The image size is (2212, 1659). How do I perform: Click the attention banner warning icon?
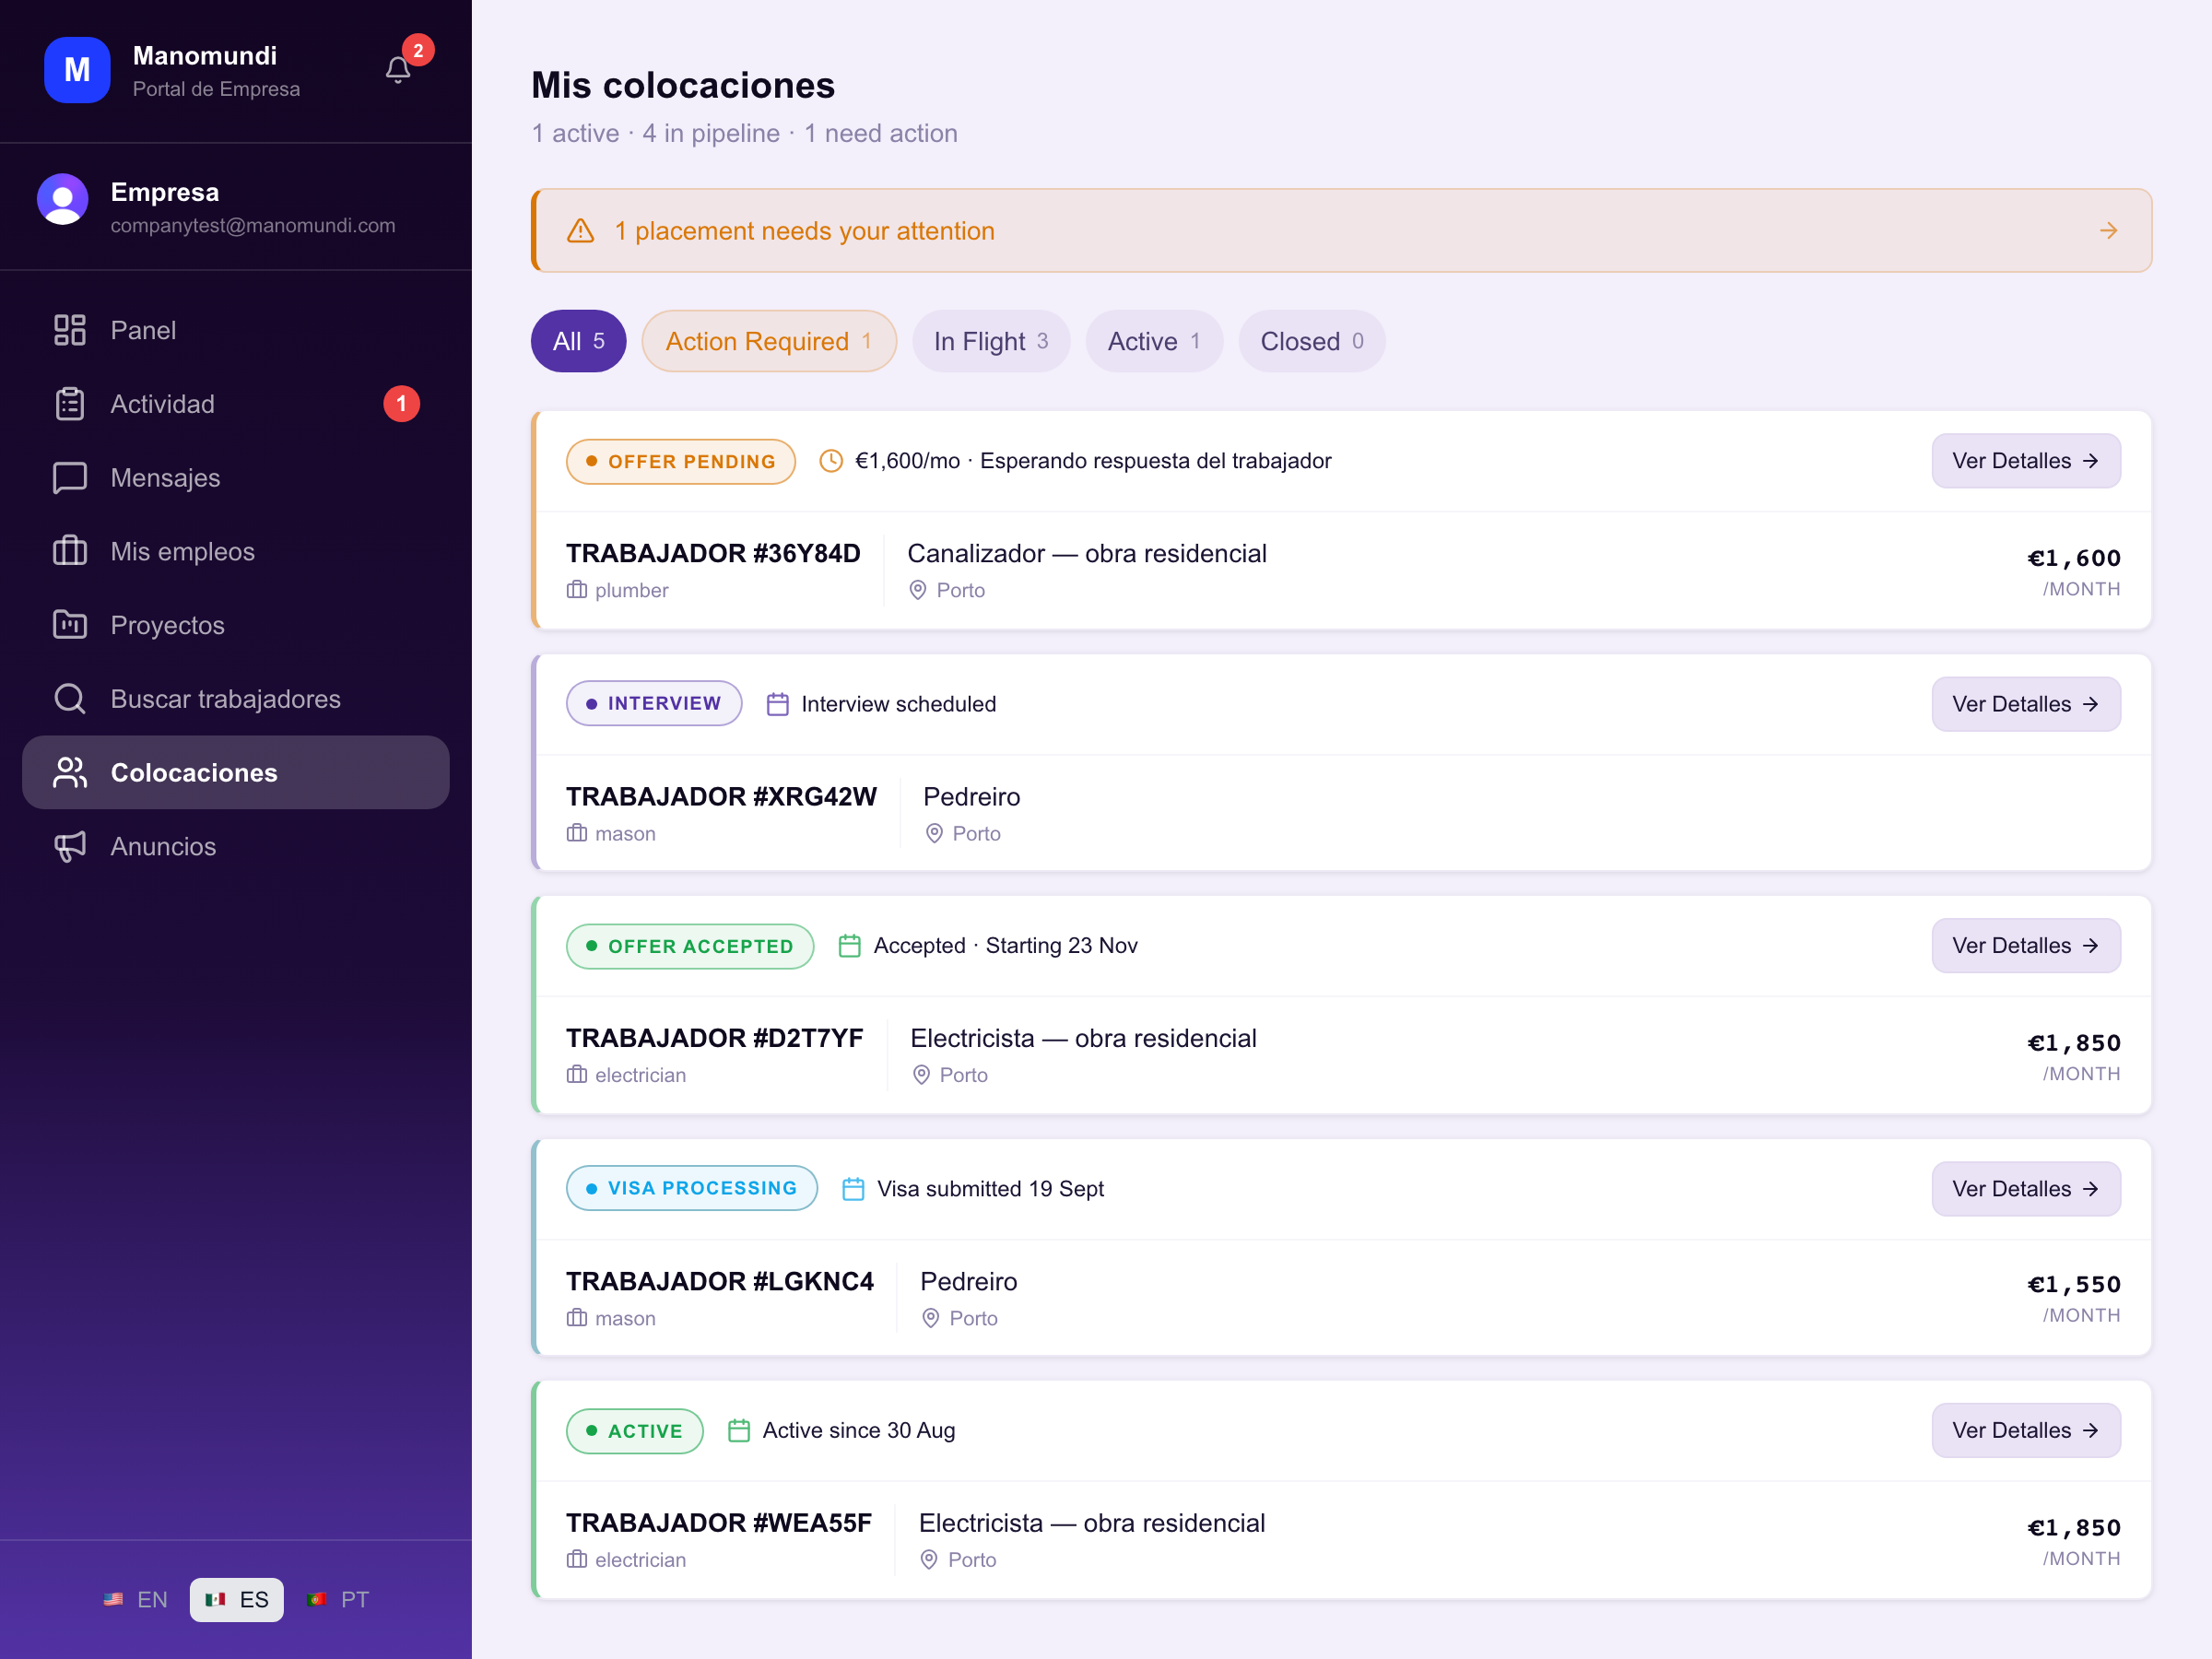(x=581, y=231)
